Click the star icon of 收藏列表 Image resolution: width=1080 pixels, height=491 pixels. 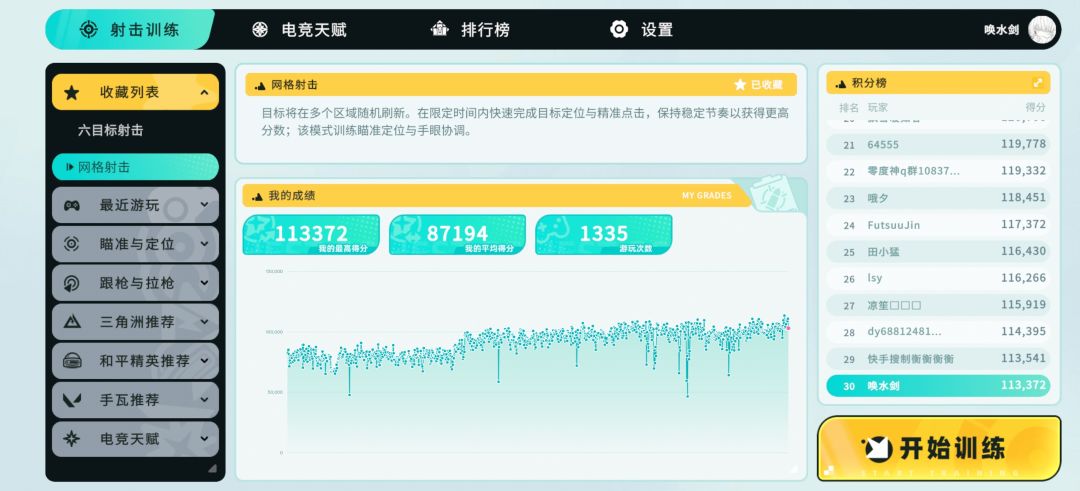tap(72, 92)
